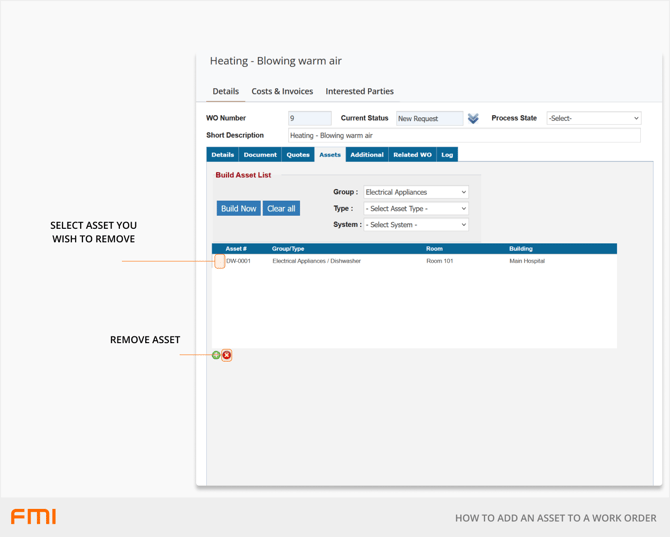Select the blue Details sub-tab

coord(223,155)
